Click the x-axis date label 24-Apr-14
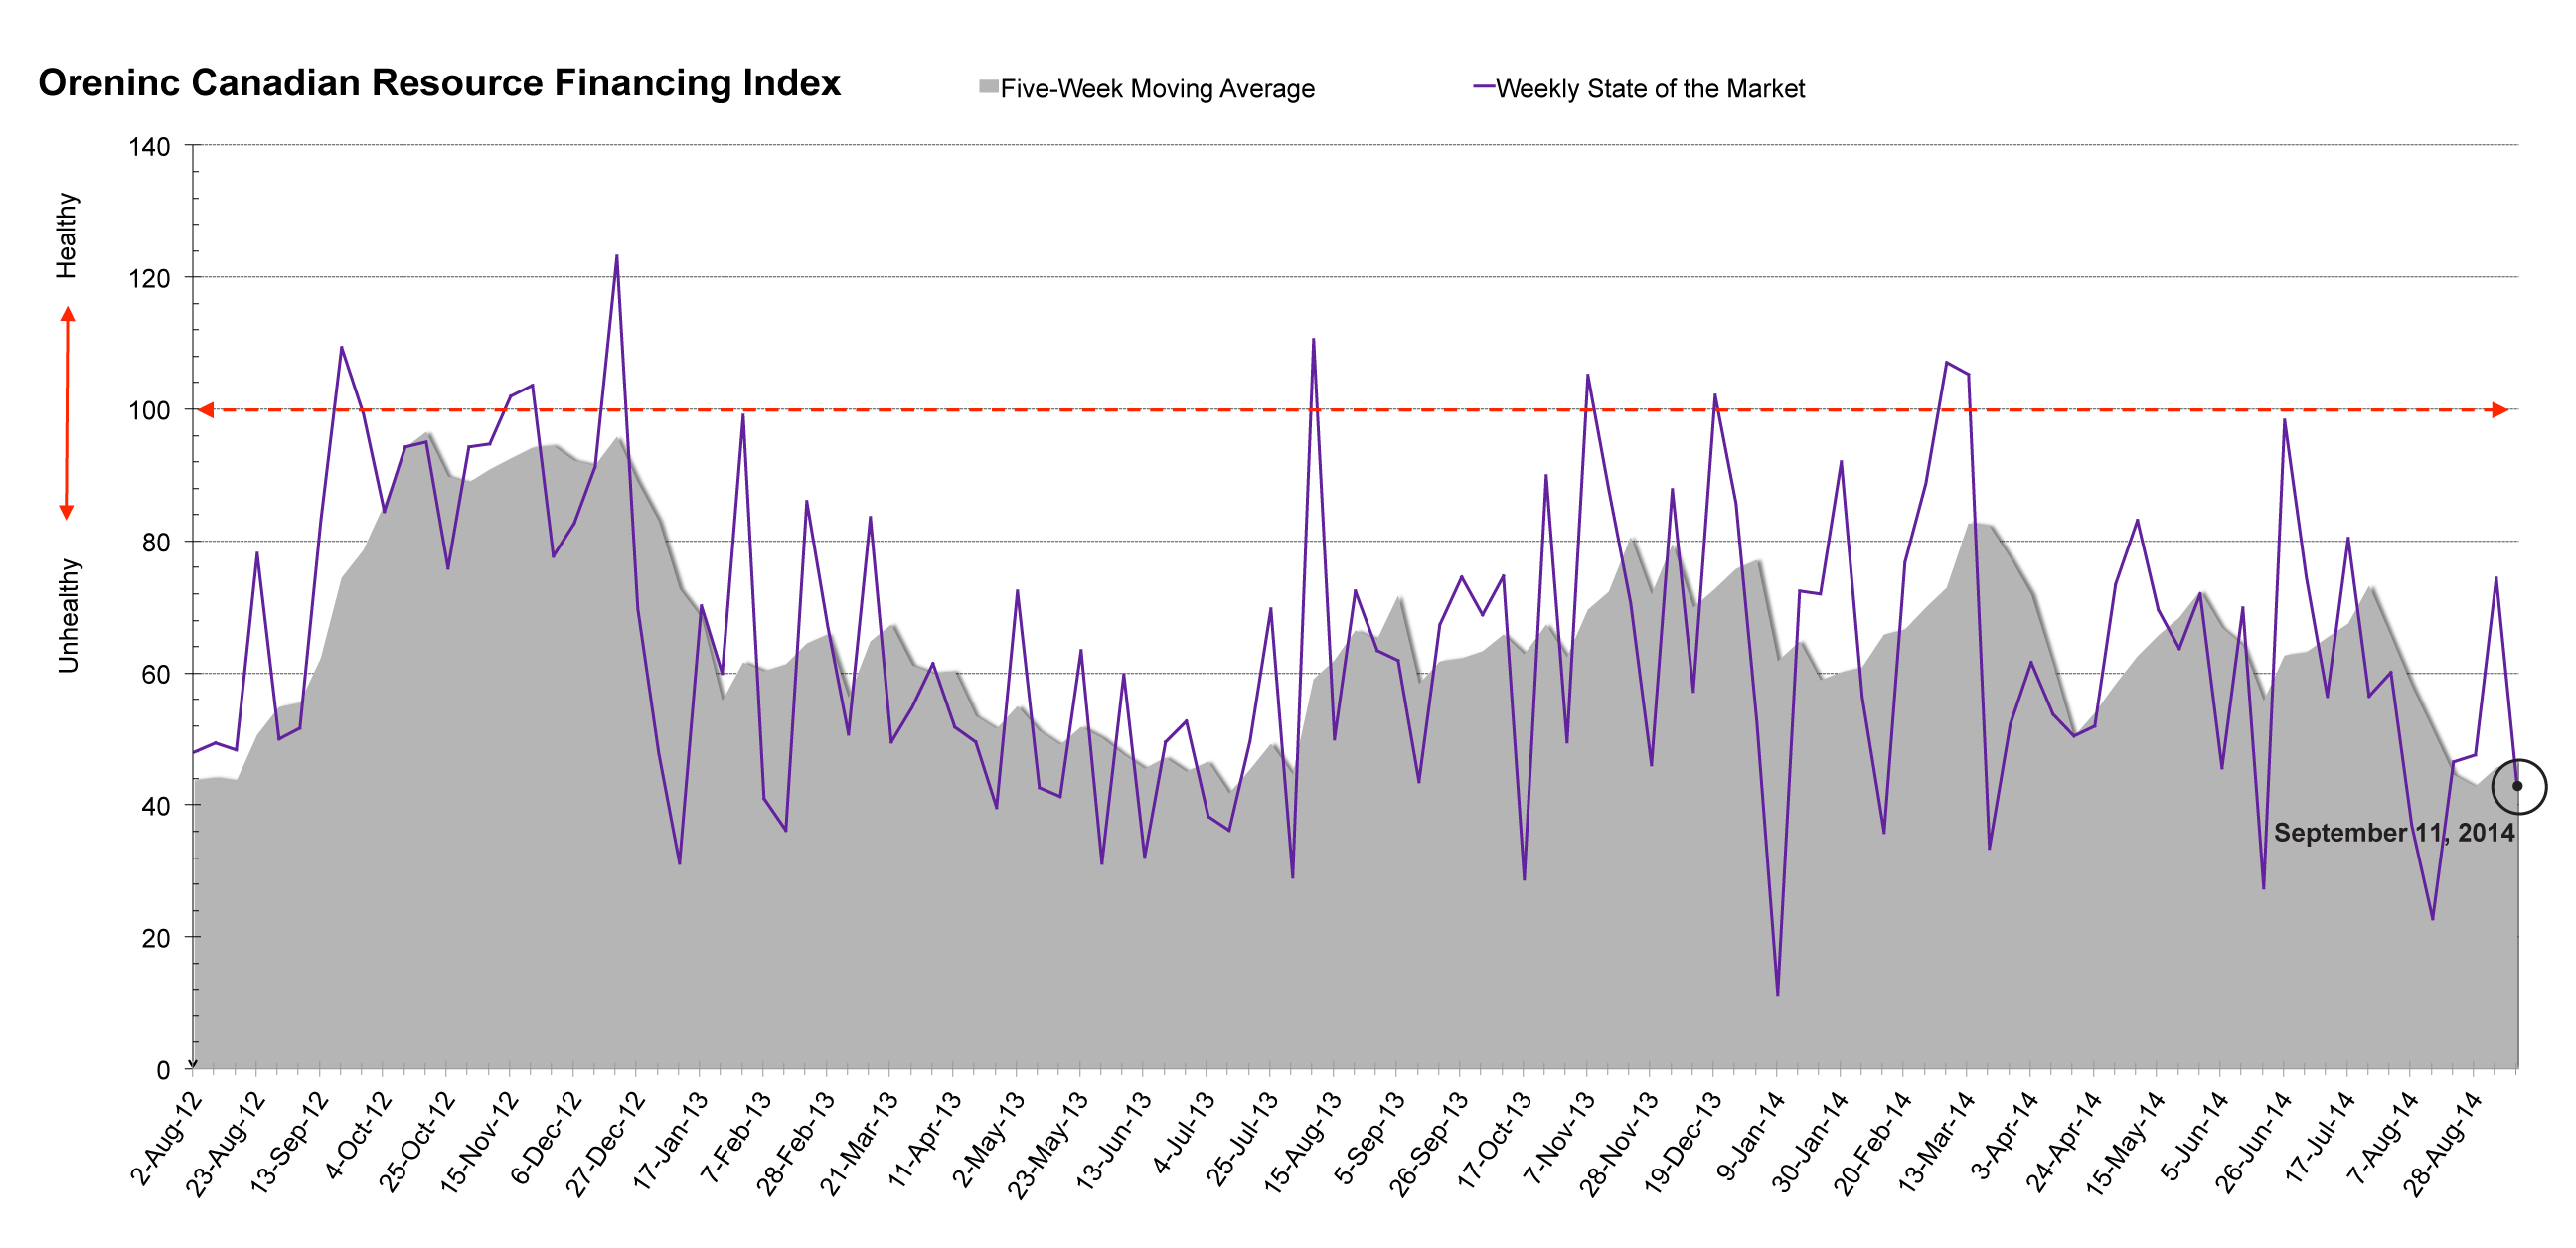Viewport: 2576px width, 1248px height. click(x=2063, y=1143)
